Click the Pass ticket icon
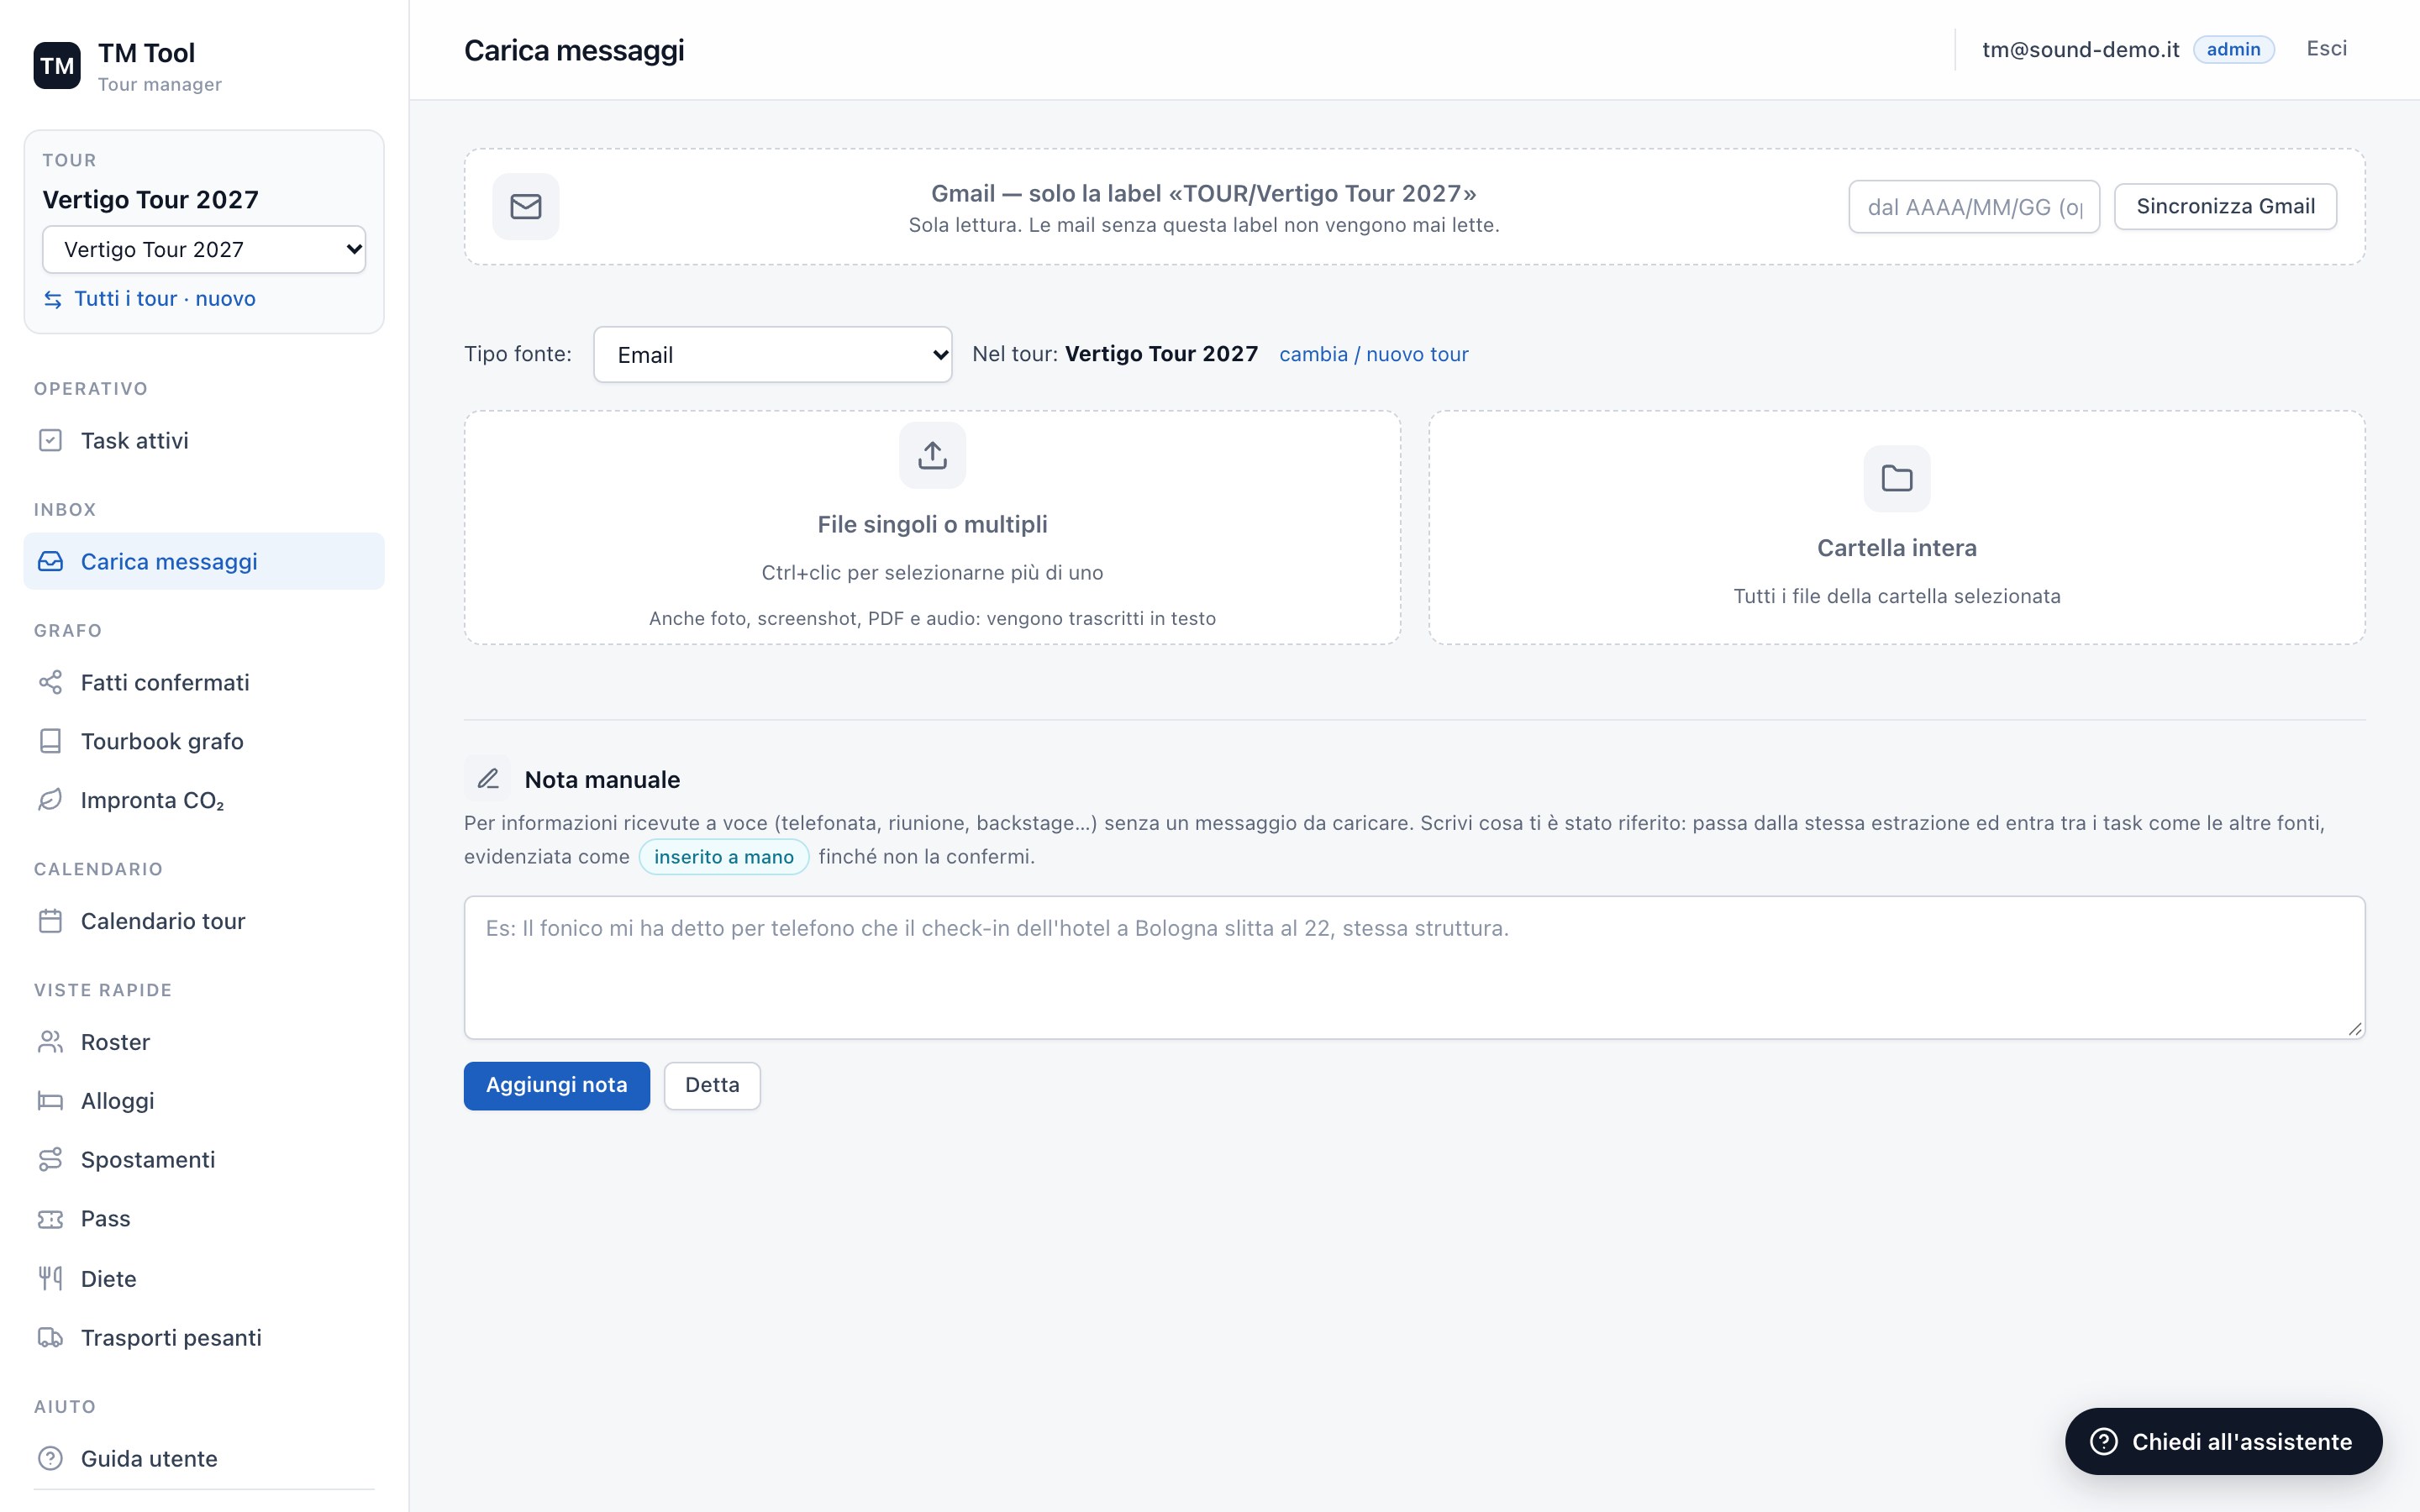This screenshot has height=1512, width=2420. pyautogui.click(x=50, y=1219)
